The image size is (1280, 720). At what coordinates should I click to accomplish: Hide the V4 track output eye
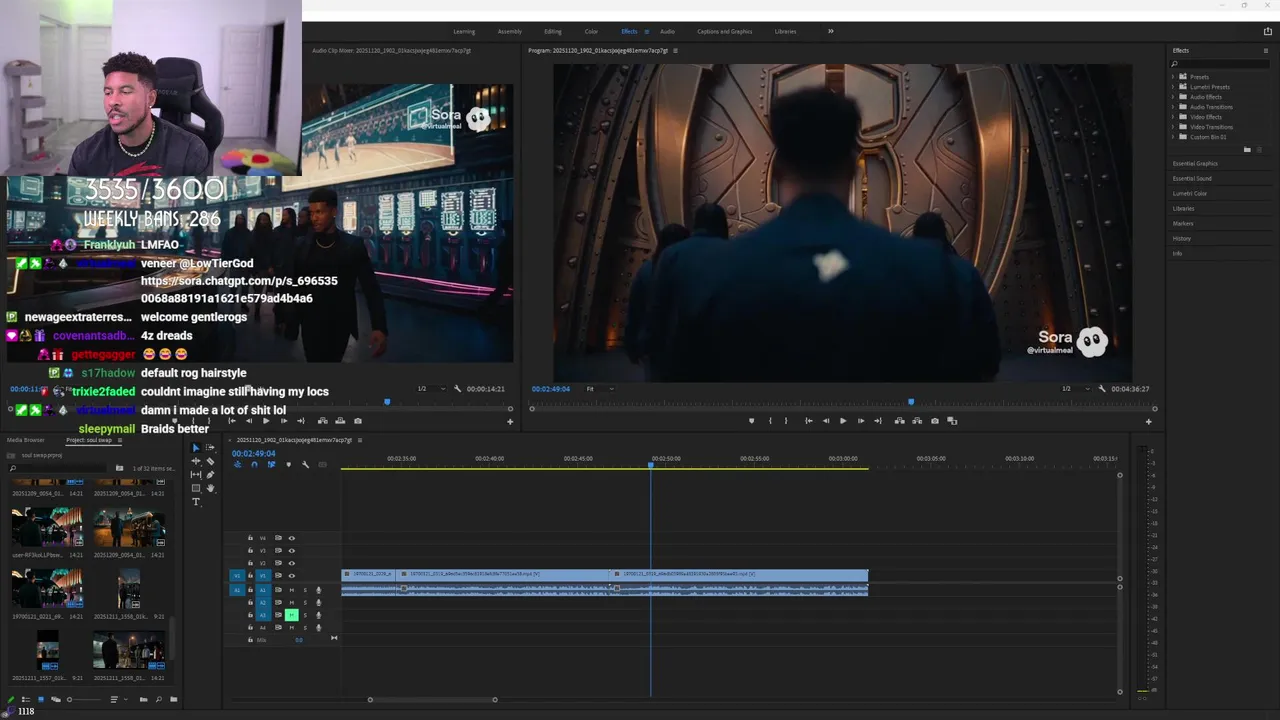pyautogui.click(x=292, y=538)
